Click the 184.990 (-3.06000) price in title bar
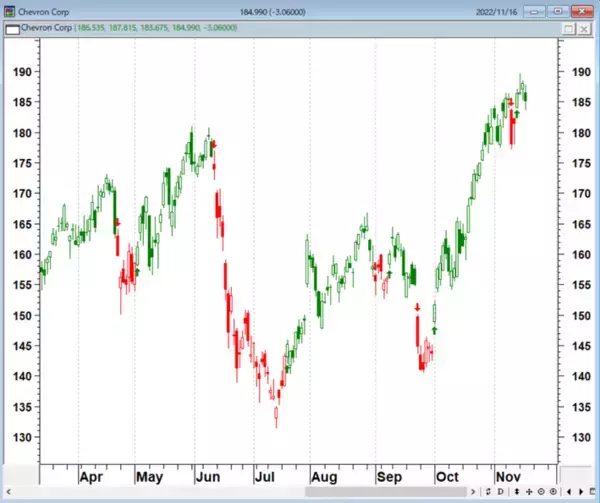This screenshot has height=503, width=600. pyautogui.click(x=272, y=12)
